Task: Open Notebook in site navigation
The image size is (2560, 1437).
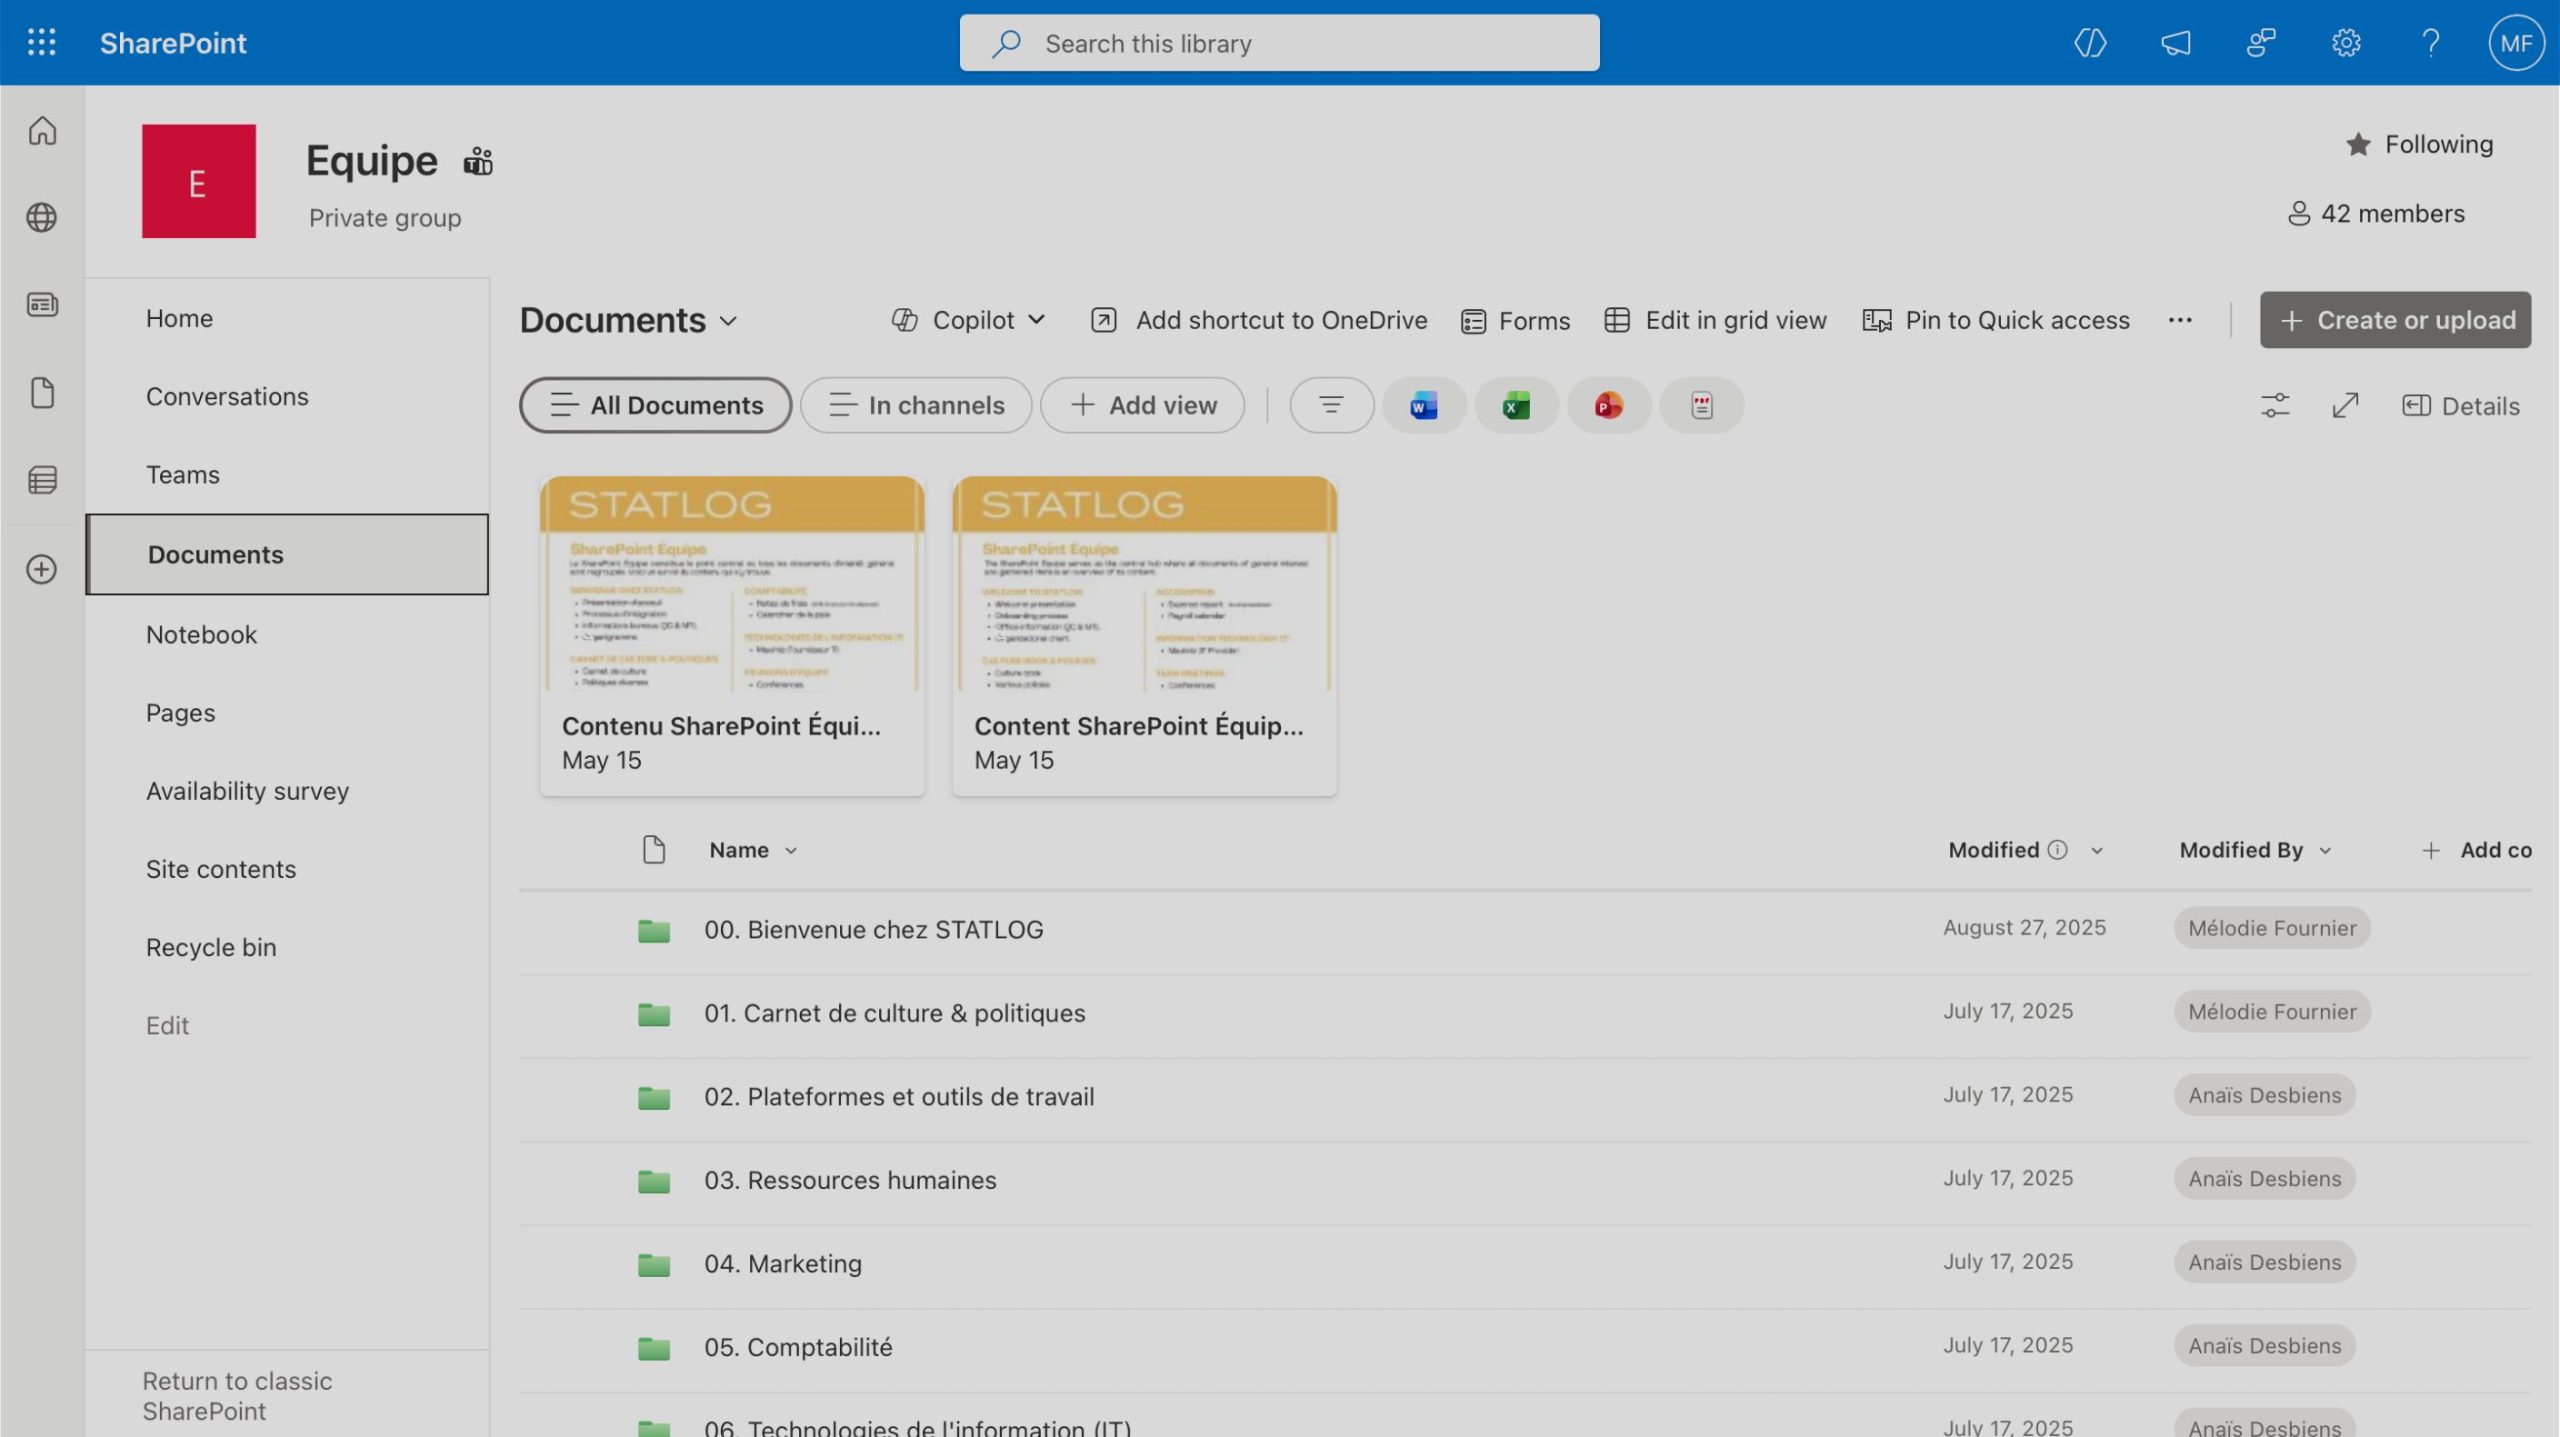Action: coord(201,634)
